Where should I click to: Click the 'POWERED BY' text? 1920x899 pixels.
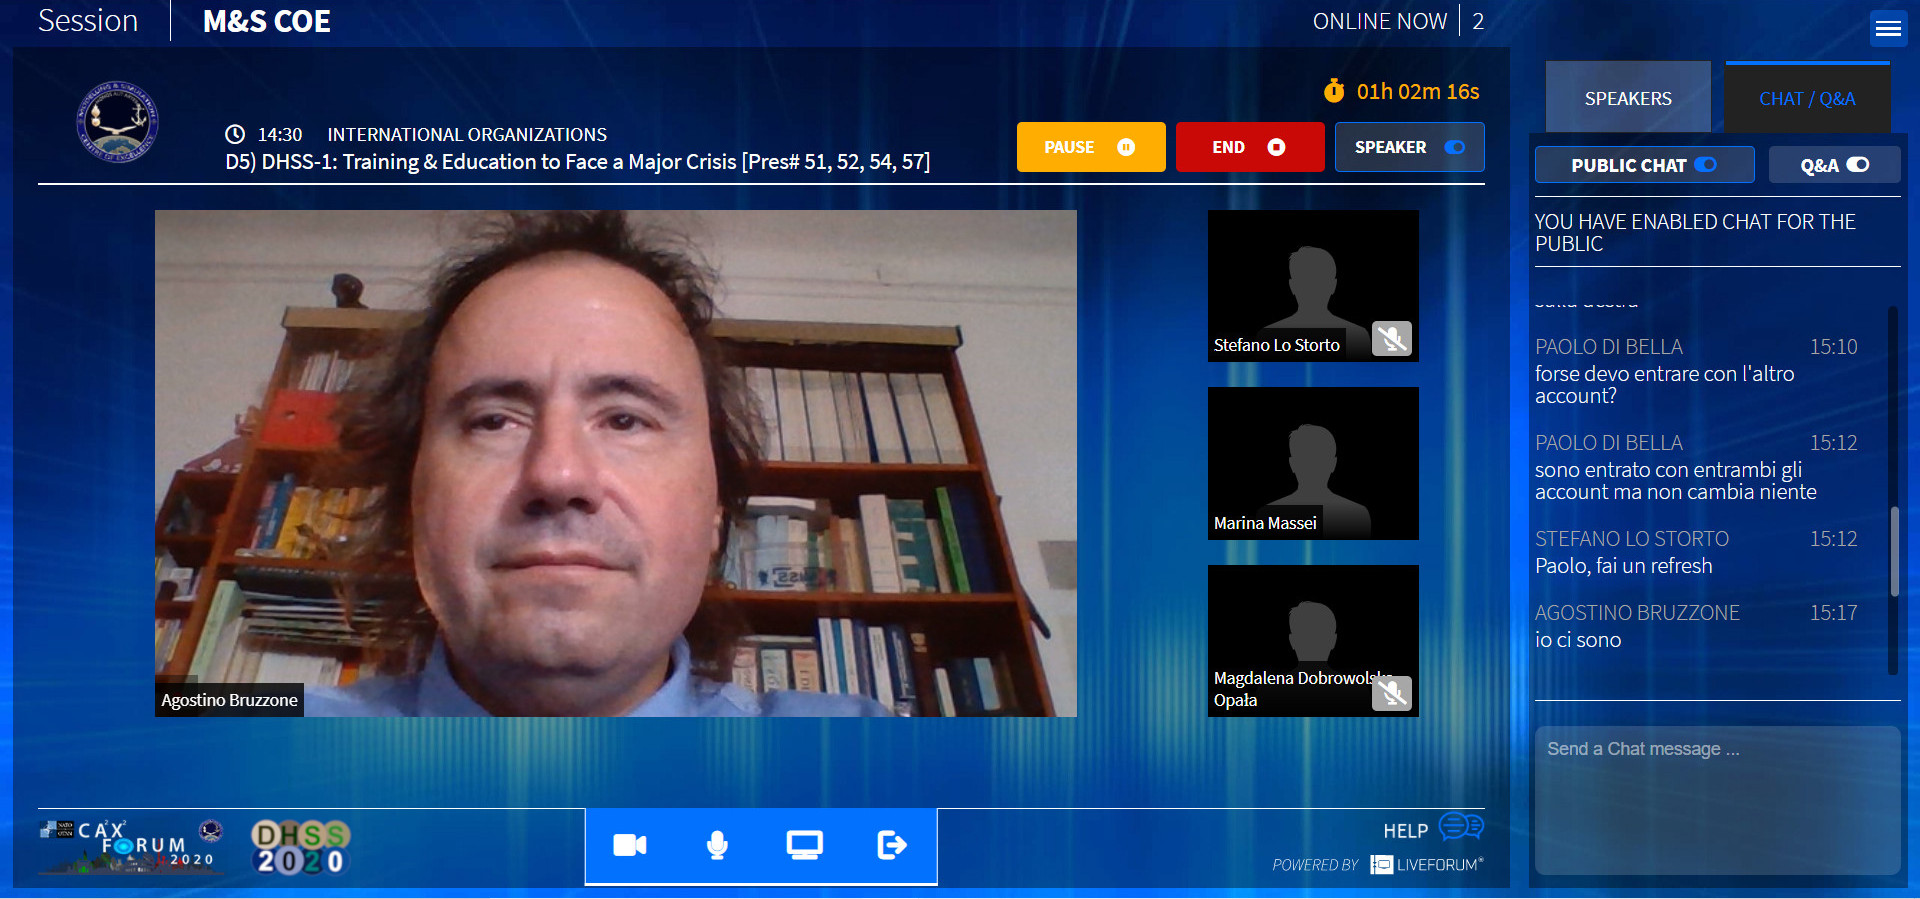pos(1315,865)
